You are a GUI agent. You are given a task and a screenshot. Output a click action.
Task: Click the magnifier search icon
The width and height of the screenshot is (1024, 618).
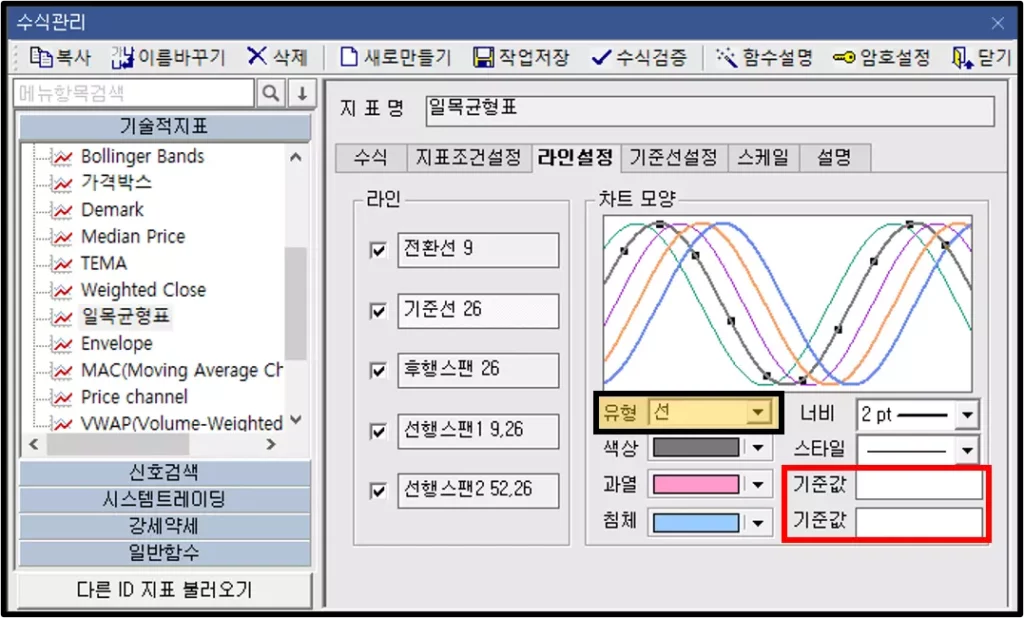pyautogui.click(x=271, y=93)
